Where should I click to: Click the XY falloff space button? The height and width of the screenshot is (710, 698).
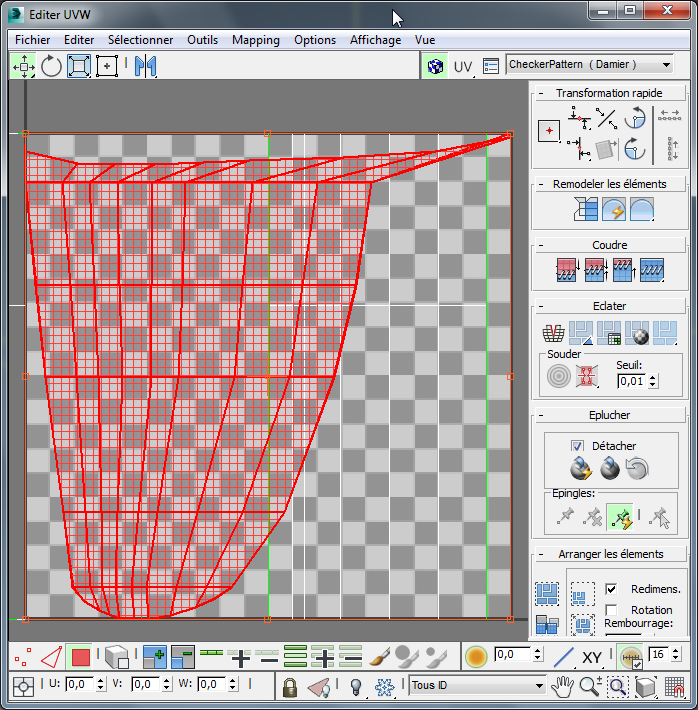(592, 657)
